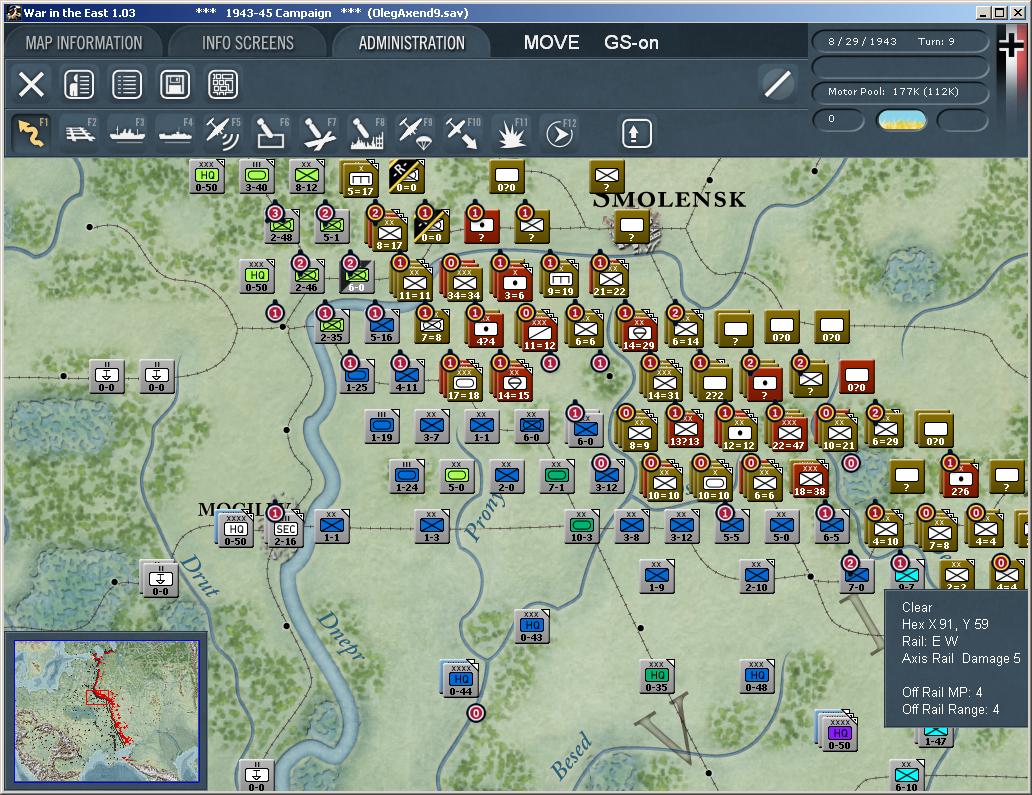Click the diagonal slash icon in admin bar
Viewport: 1032px width, 795px height.
click(777, 84)
